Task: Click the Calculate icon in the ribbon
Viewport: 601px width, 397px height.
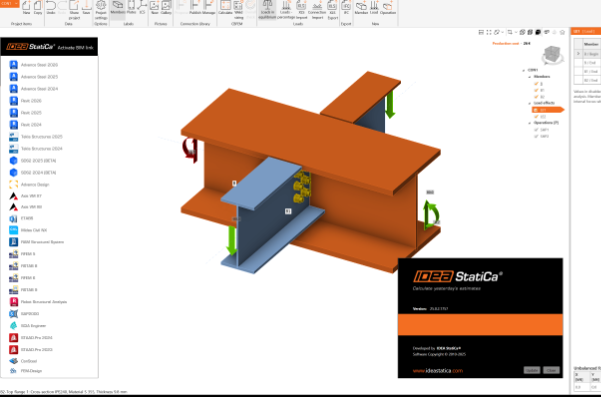Action: (x=225, y=8)
